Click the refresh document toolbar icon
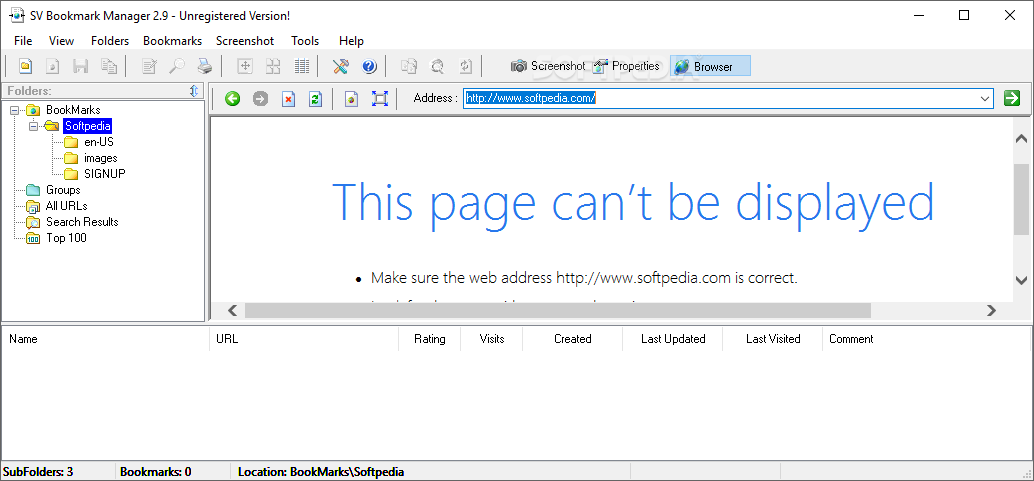The image size is (1034, 481). tap(466, 66)
